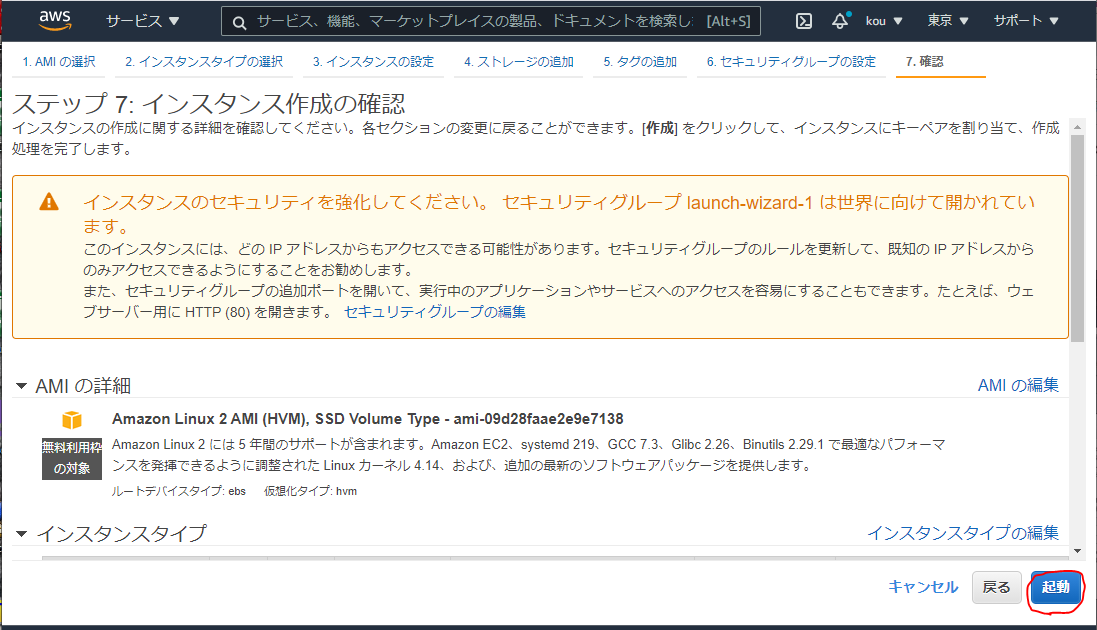Click the Amazon Linux 2 AMI box icon
The height and width of the screenshot is (630, 1097).
[72, 420]
